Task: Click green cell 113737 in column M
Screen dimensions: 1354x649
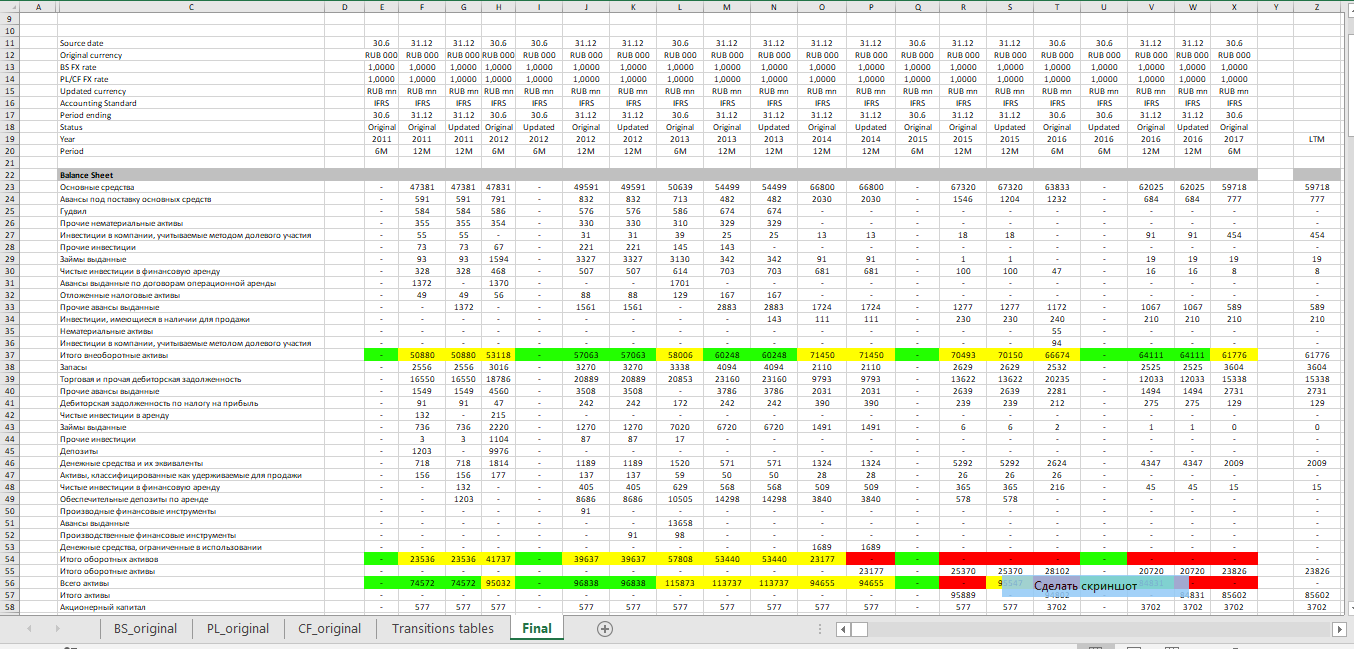Action: 726,583
